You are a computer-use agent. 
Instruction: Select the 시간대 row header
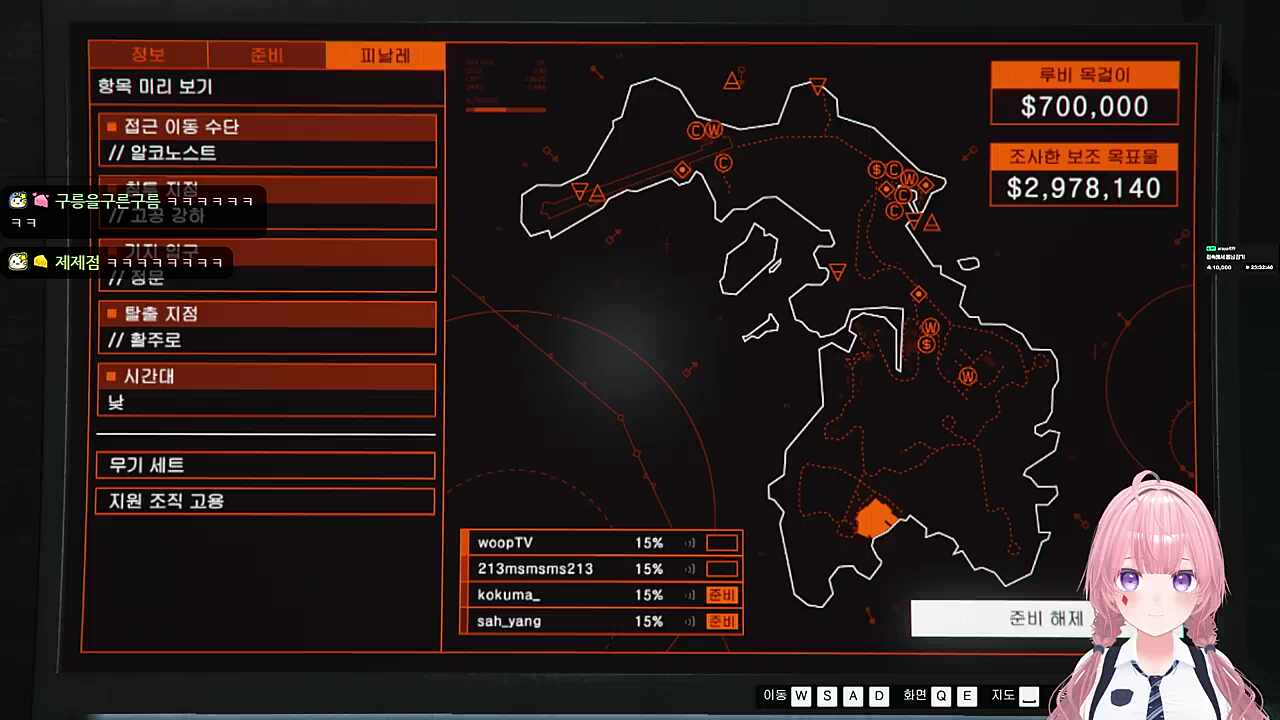click(267, 376)
